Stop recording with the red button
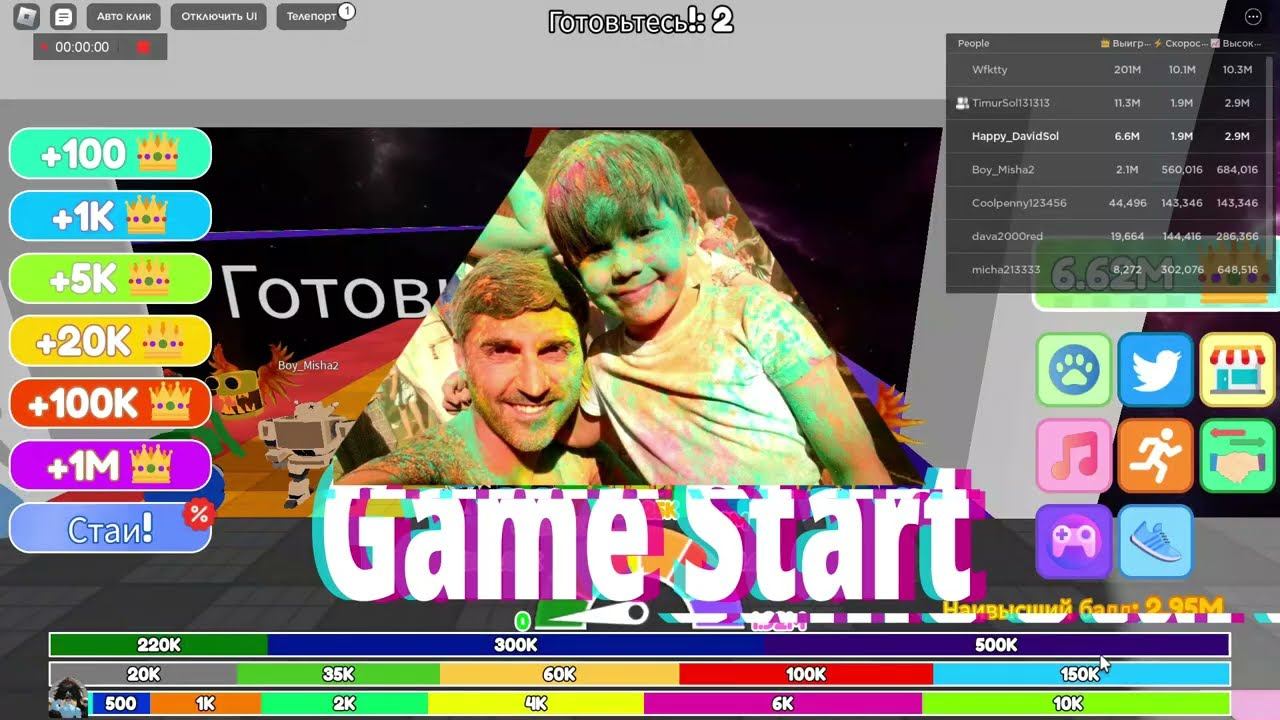1280x720 pixels. pos(143,47)
